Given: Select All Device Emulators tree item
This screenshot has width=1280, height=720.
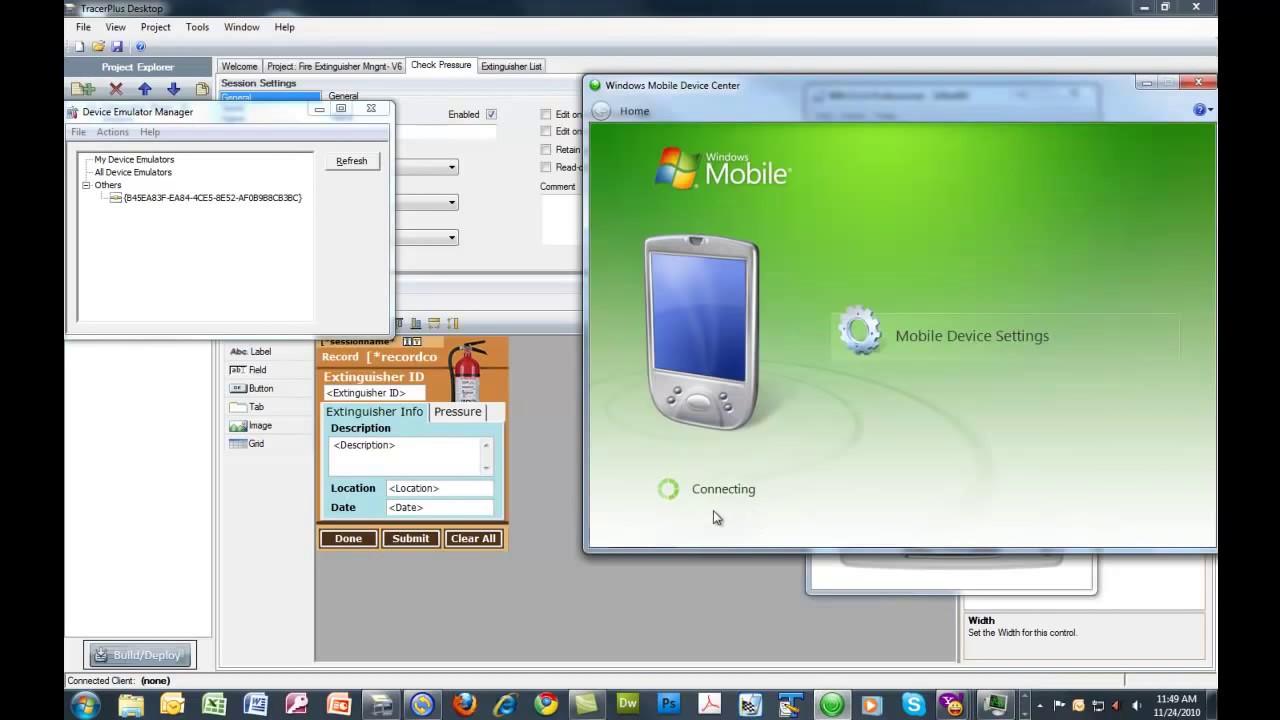Looking at the screenshot, I should pos(133,172).
